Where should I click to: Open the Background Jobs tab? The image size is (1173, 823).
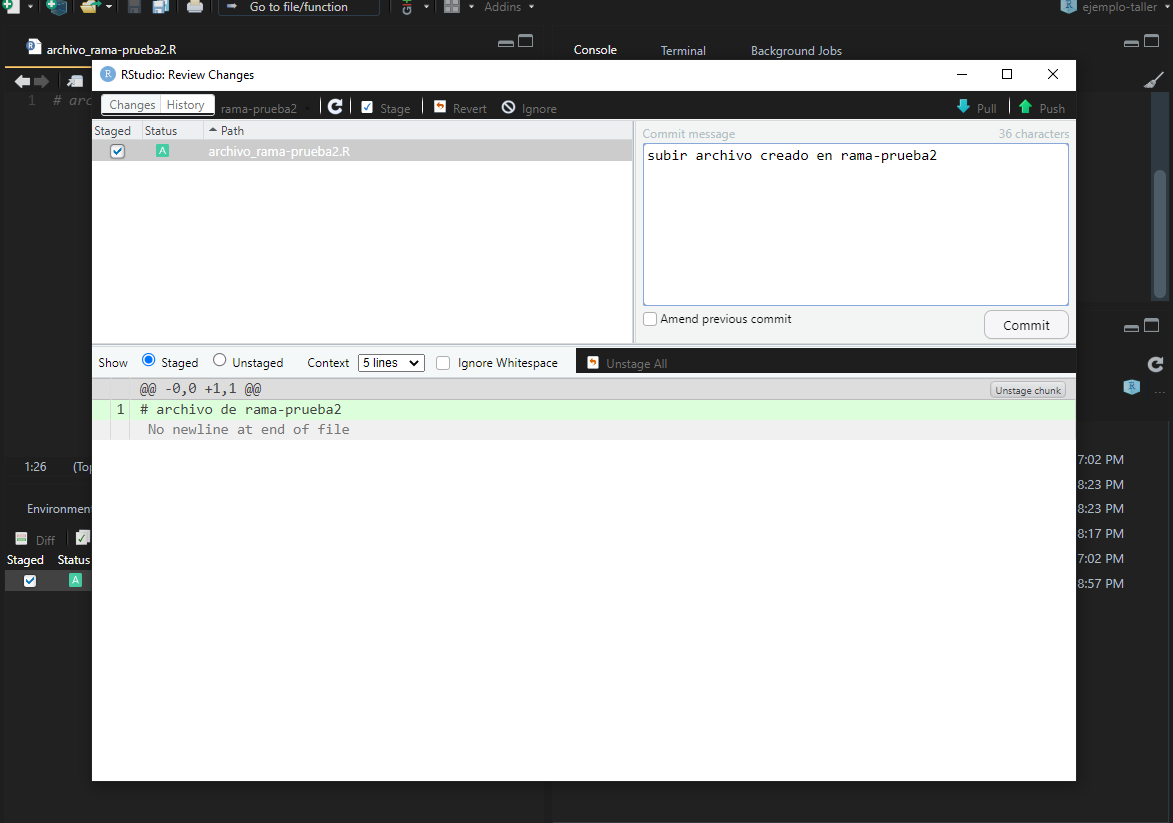796,50
